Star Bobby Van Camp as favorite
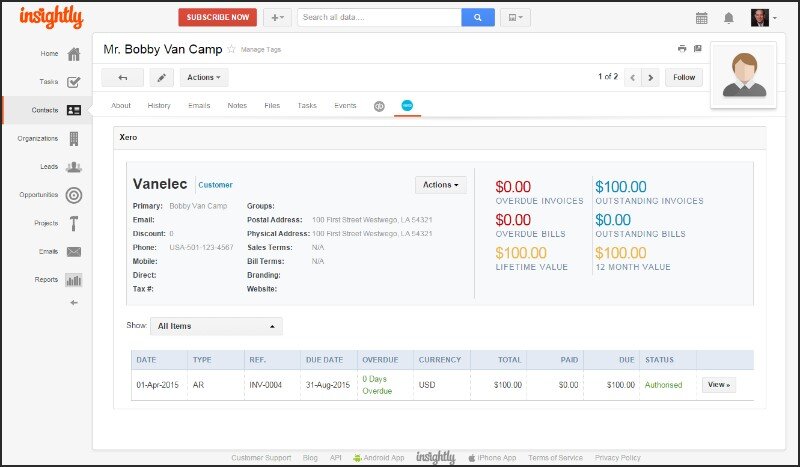Screen dimensions: 800x467 pyautogui.click(x=232, y=48)
